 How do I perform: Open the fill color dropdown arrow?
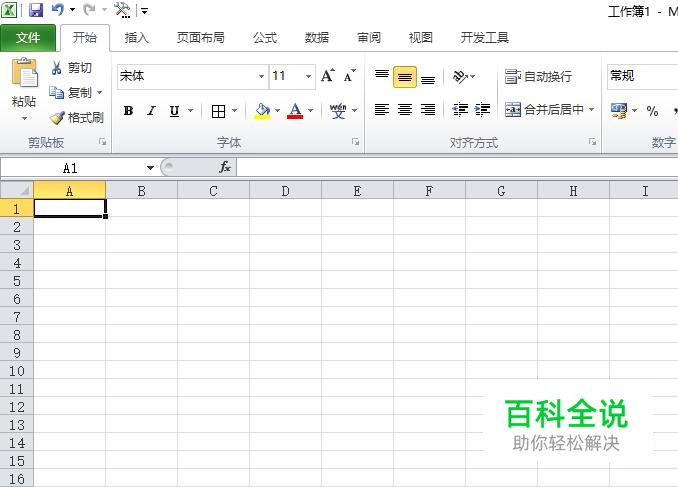click(277, 111)
